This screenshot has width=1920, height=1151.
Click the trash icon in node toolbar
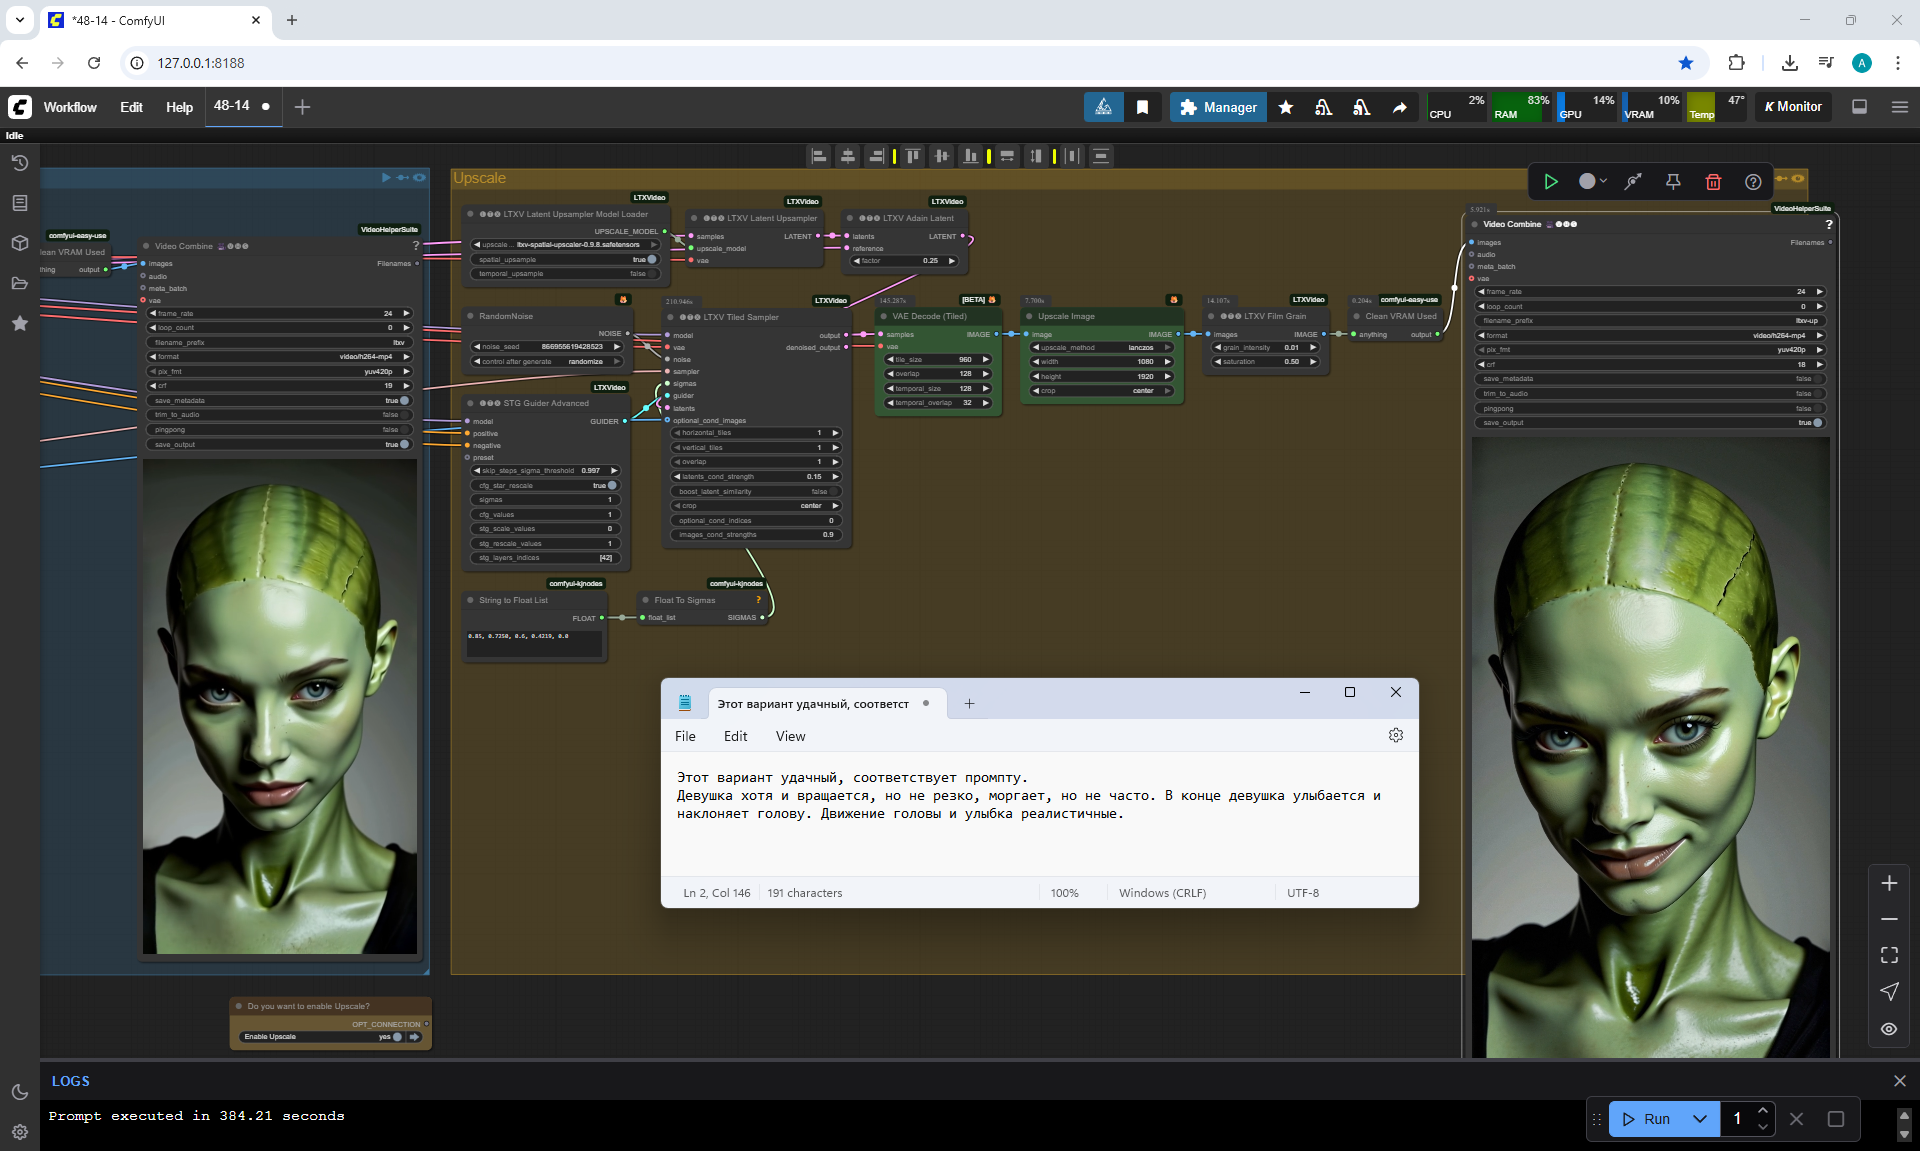click(x=1713, y=181)
